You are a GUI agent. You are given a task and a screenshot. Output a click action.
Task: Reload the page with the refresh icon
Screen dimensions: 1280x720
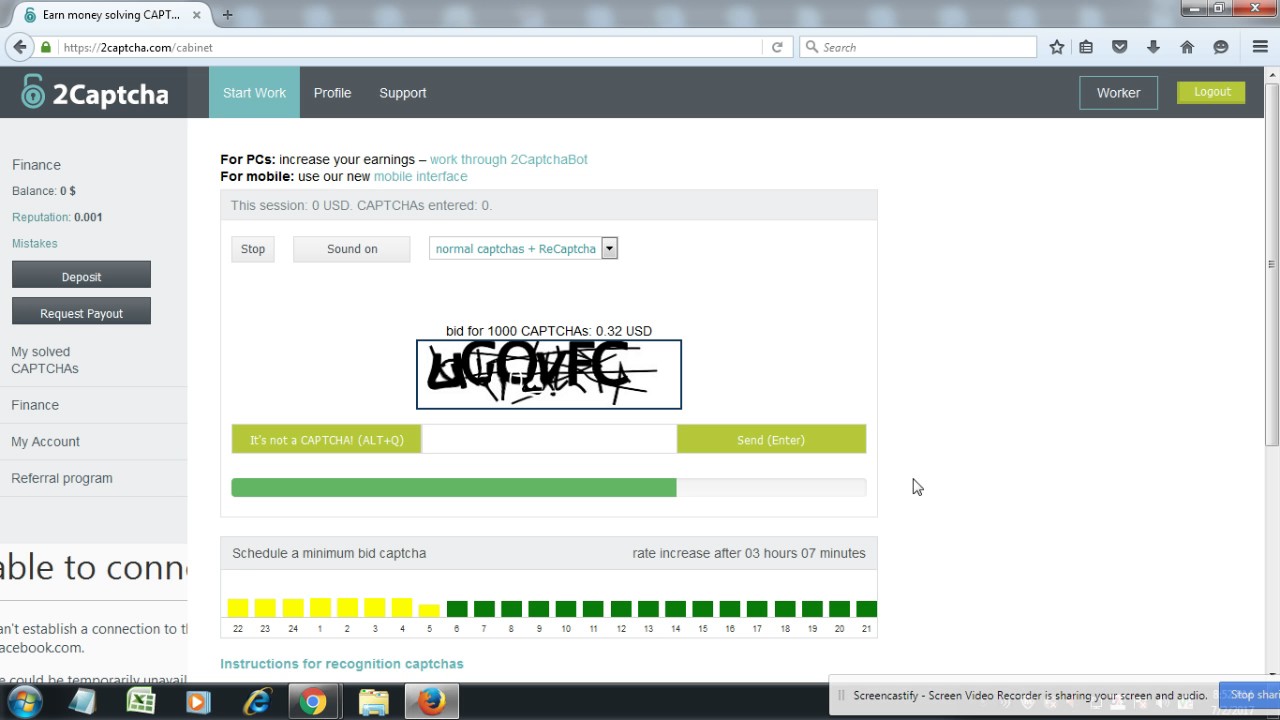777,47
